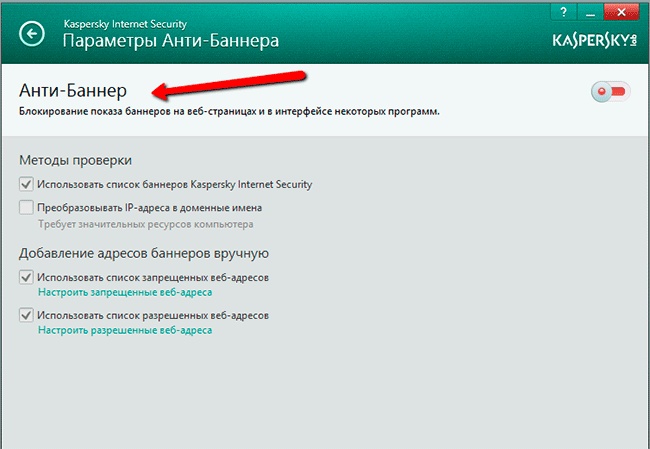Viewport: 650px width, 449px height.
Task: Uncheck use list of blocked web addresses
Action: [26, 277]
